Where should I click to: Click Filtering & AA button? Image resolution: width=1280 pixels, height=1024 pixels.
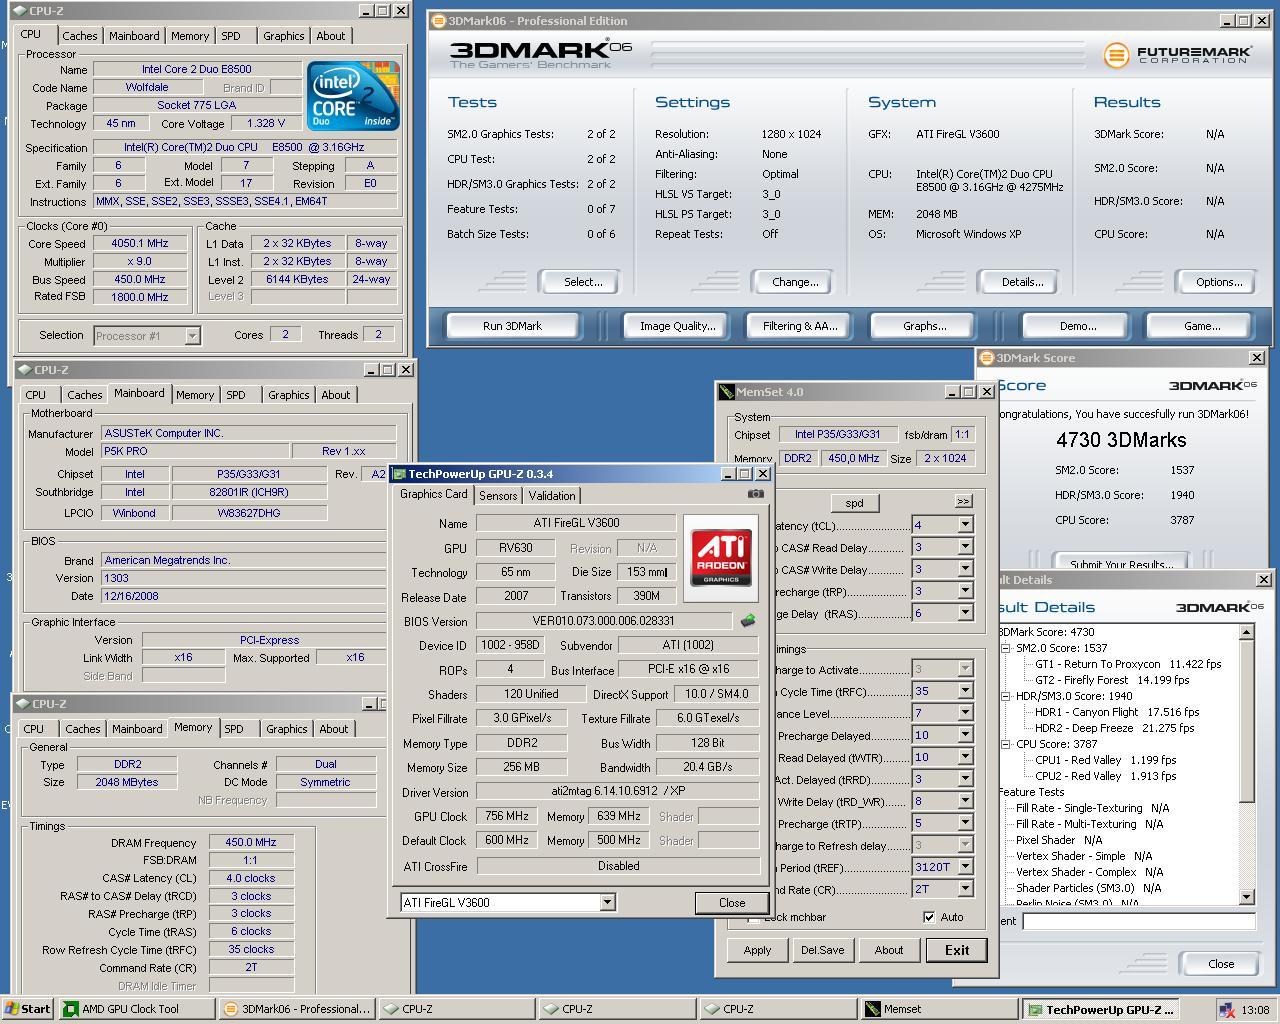point(800,326)
